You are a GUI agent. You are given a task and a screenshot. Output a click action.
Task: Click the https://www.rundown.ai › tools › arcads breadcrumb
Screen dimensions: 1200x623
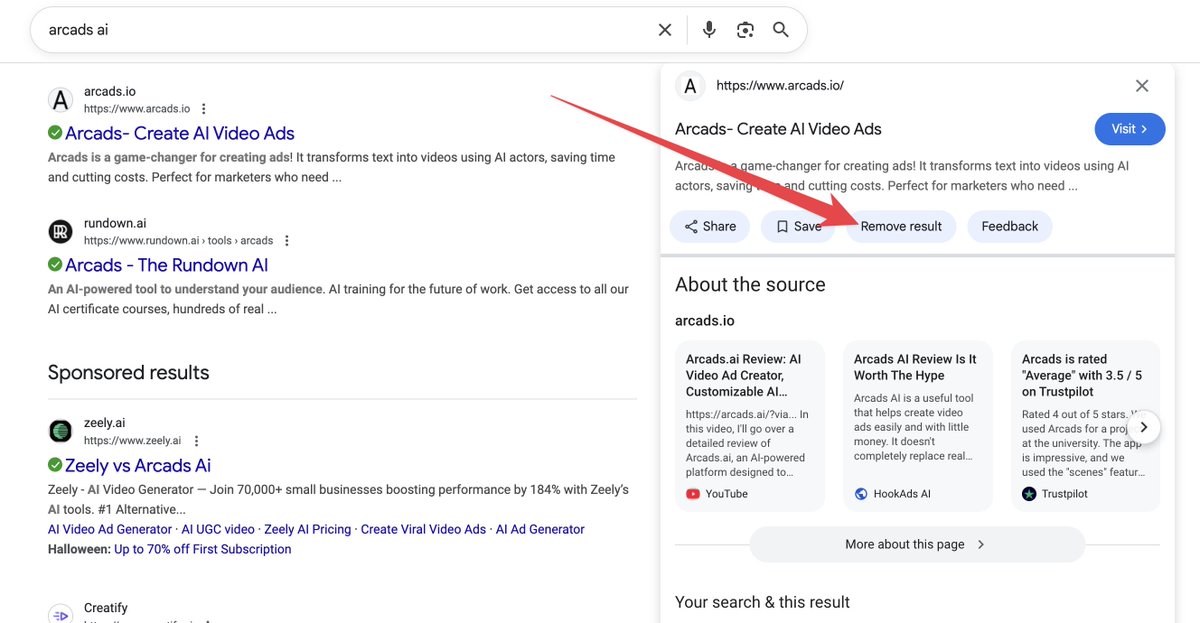click(178, 241)
